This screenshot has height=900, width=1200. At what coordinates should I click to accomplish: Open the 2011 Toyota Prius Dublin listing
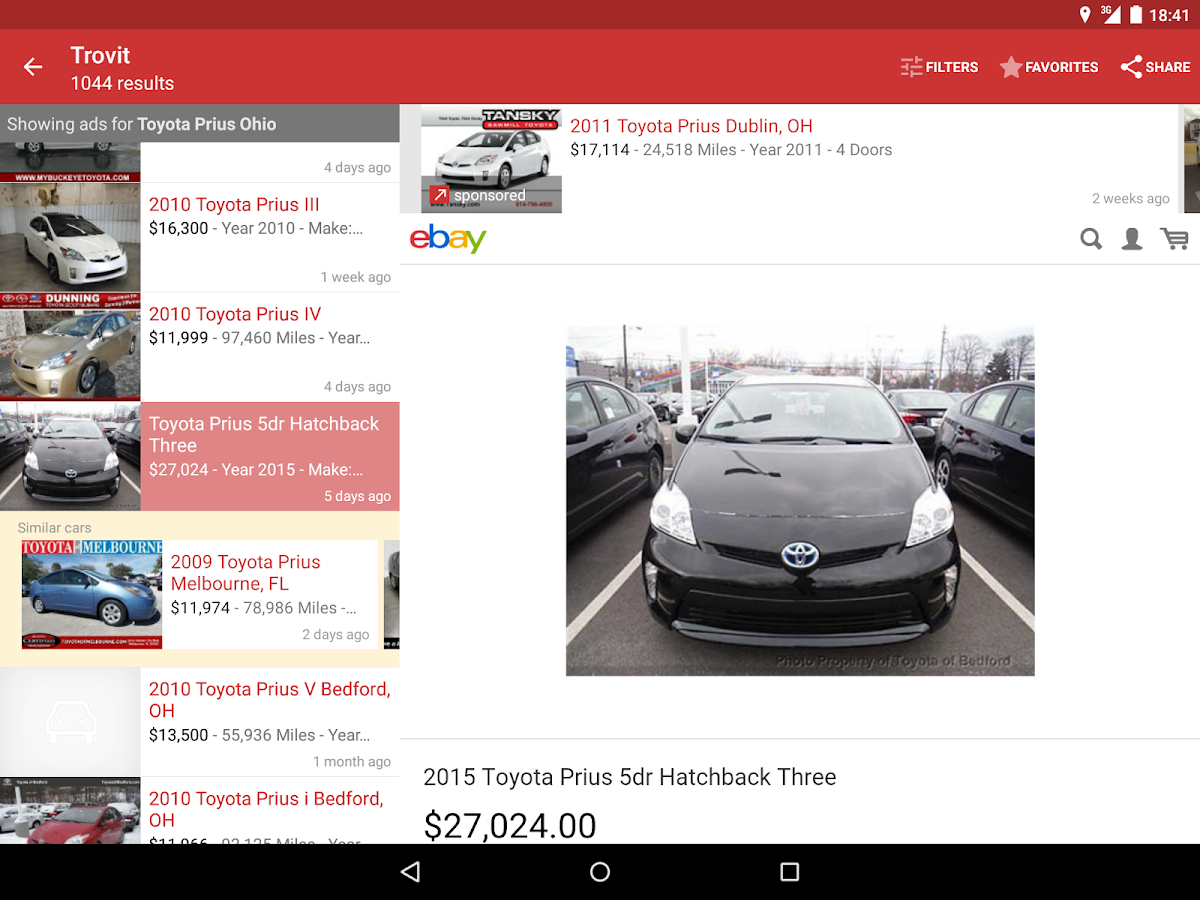[x=691, y=126]
